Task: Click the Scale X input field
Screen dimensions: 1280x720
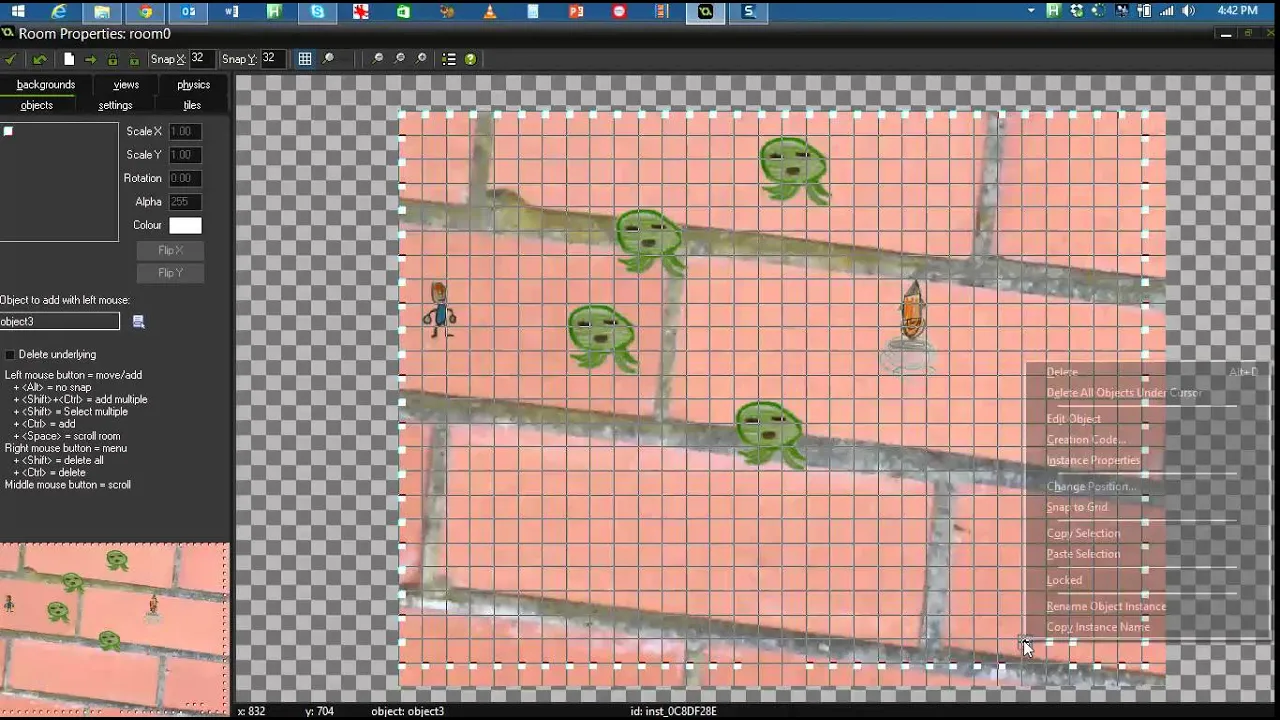Action: coord(185,131)
